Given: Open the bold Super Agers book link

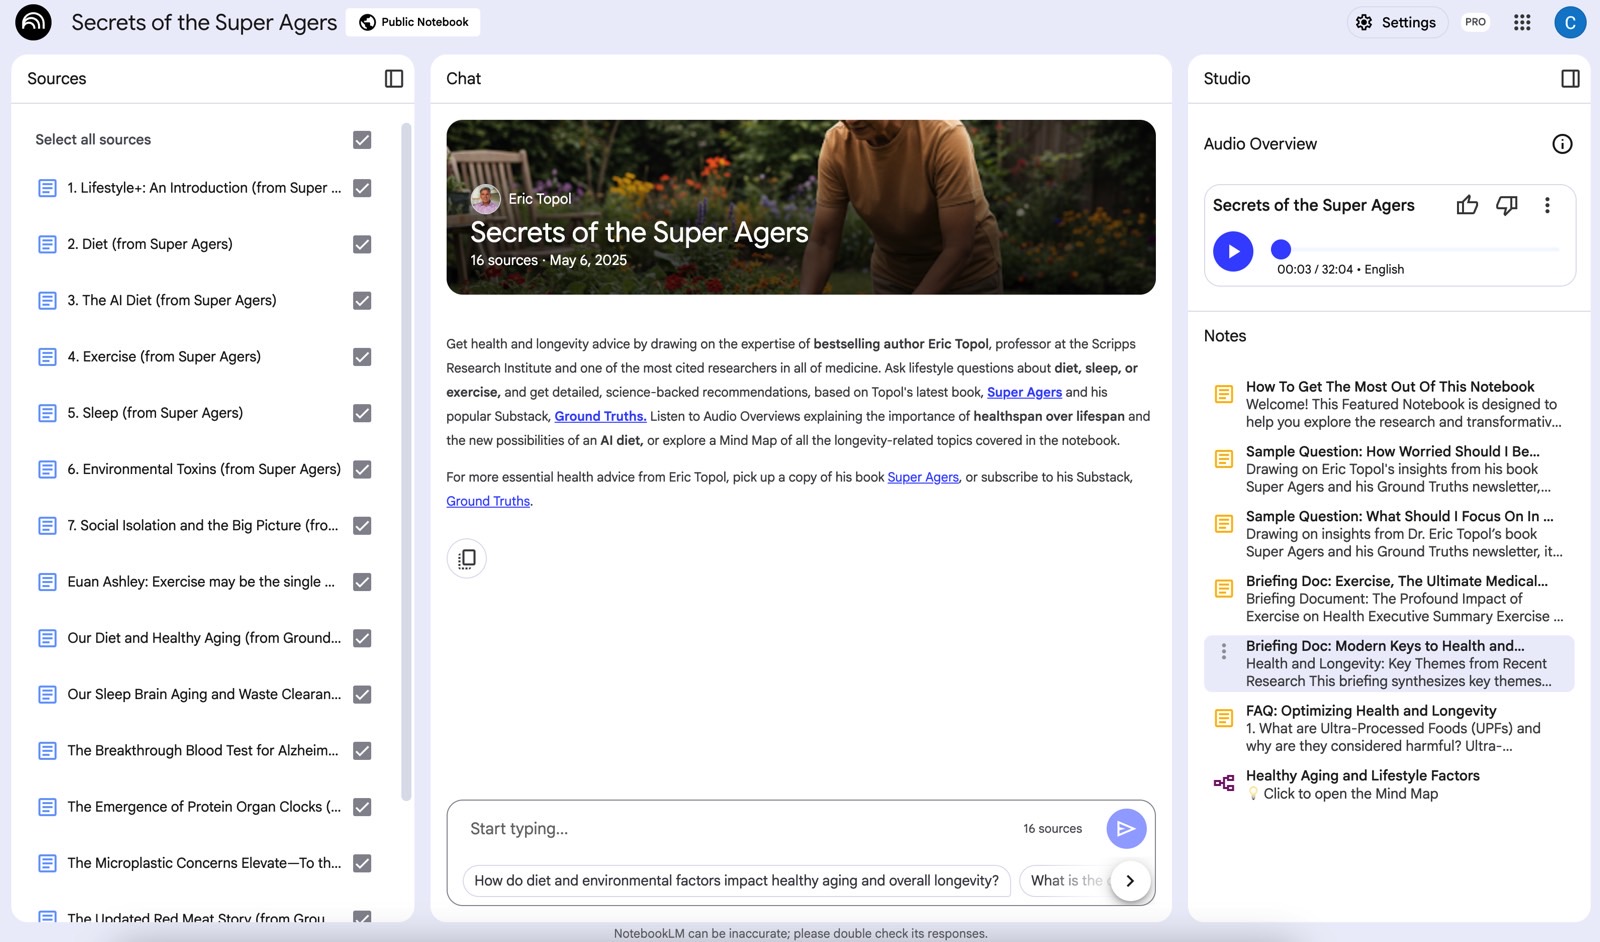Looking at the screenshot, I should tap(1024, 392).
